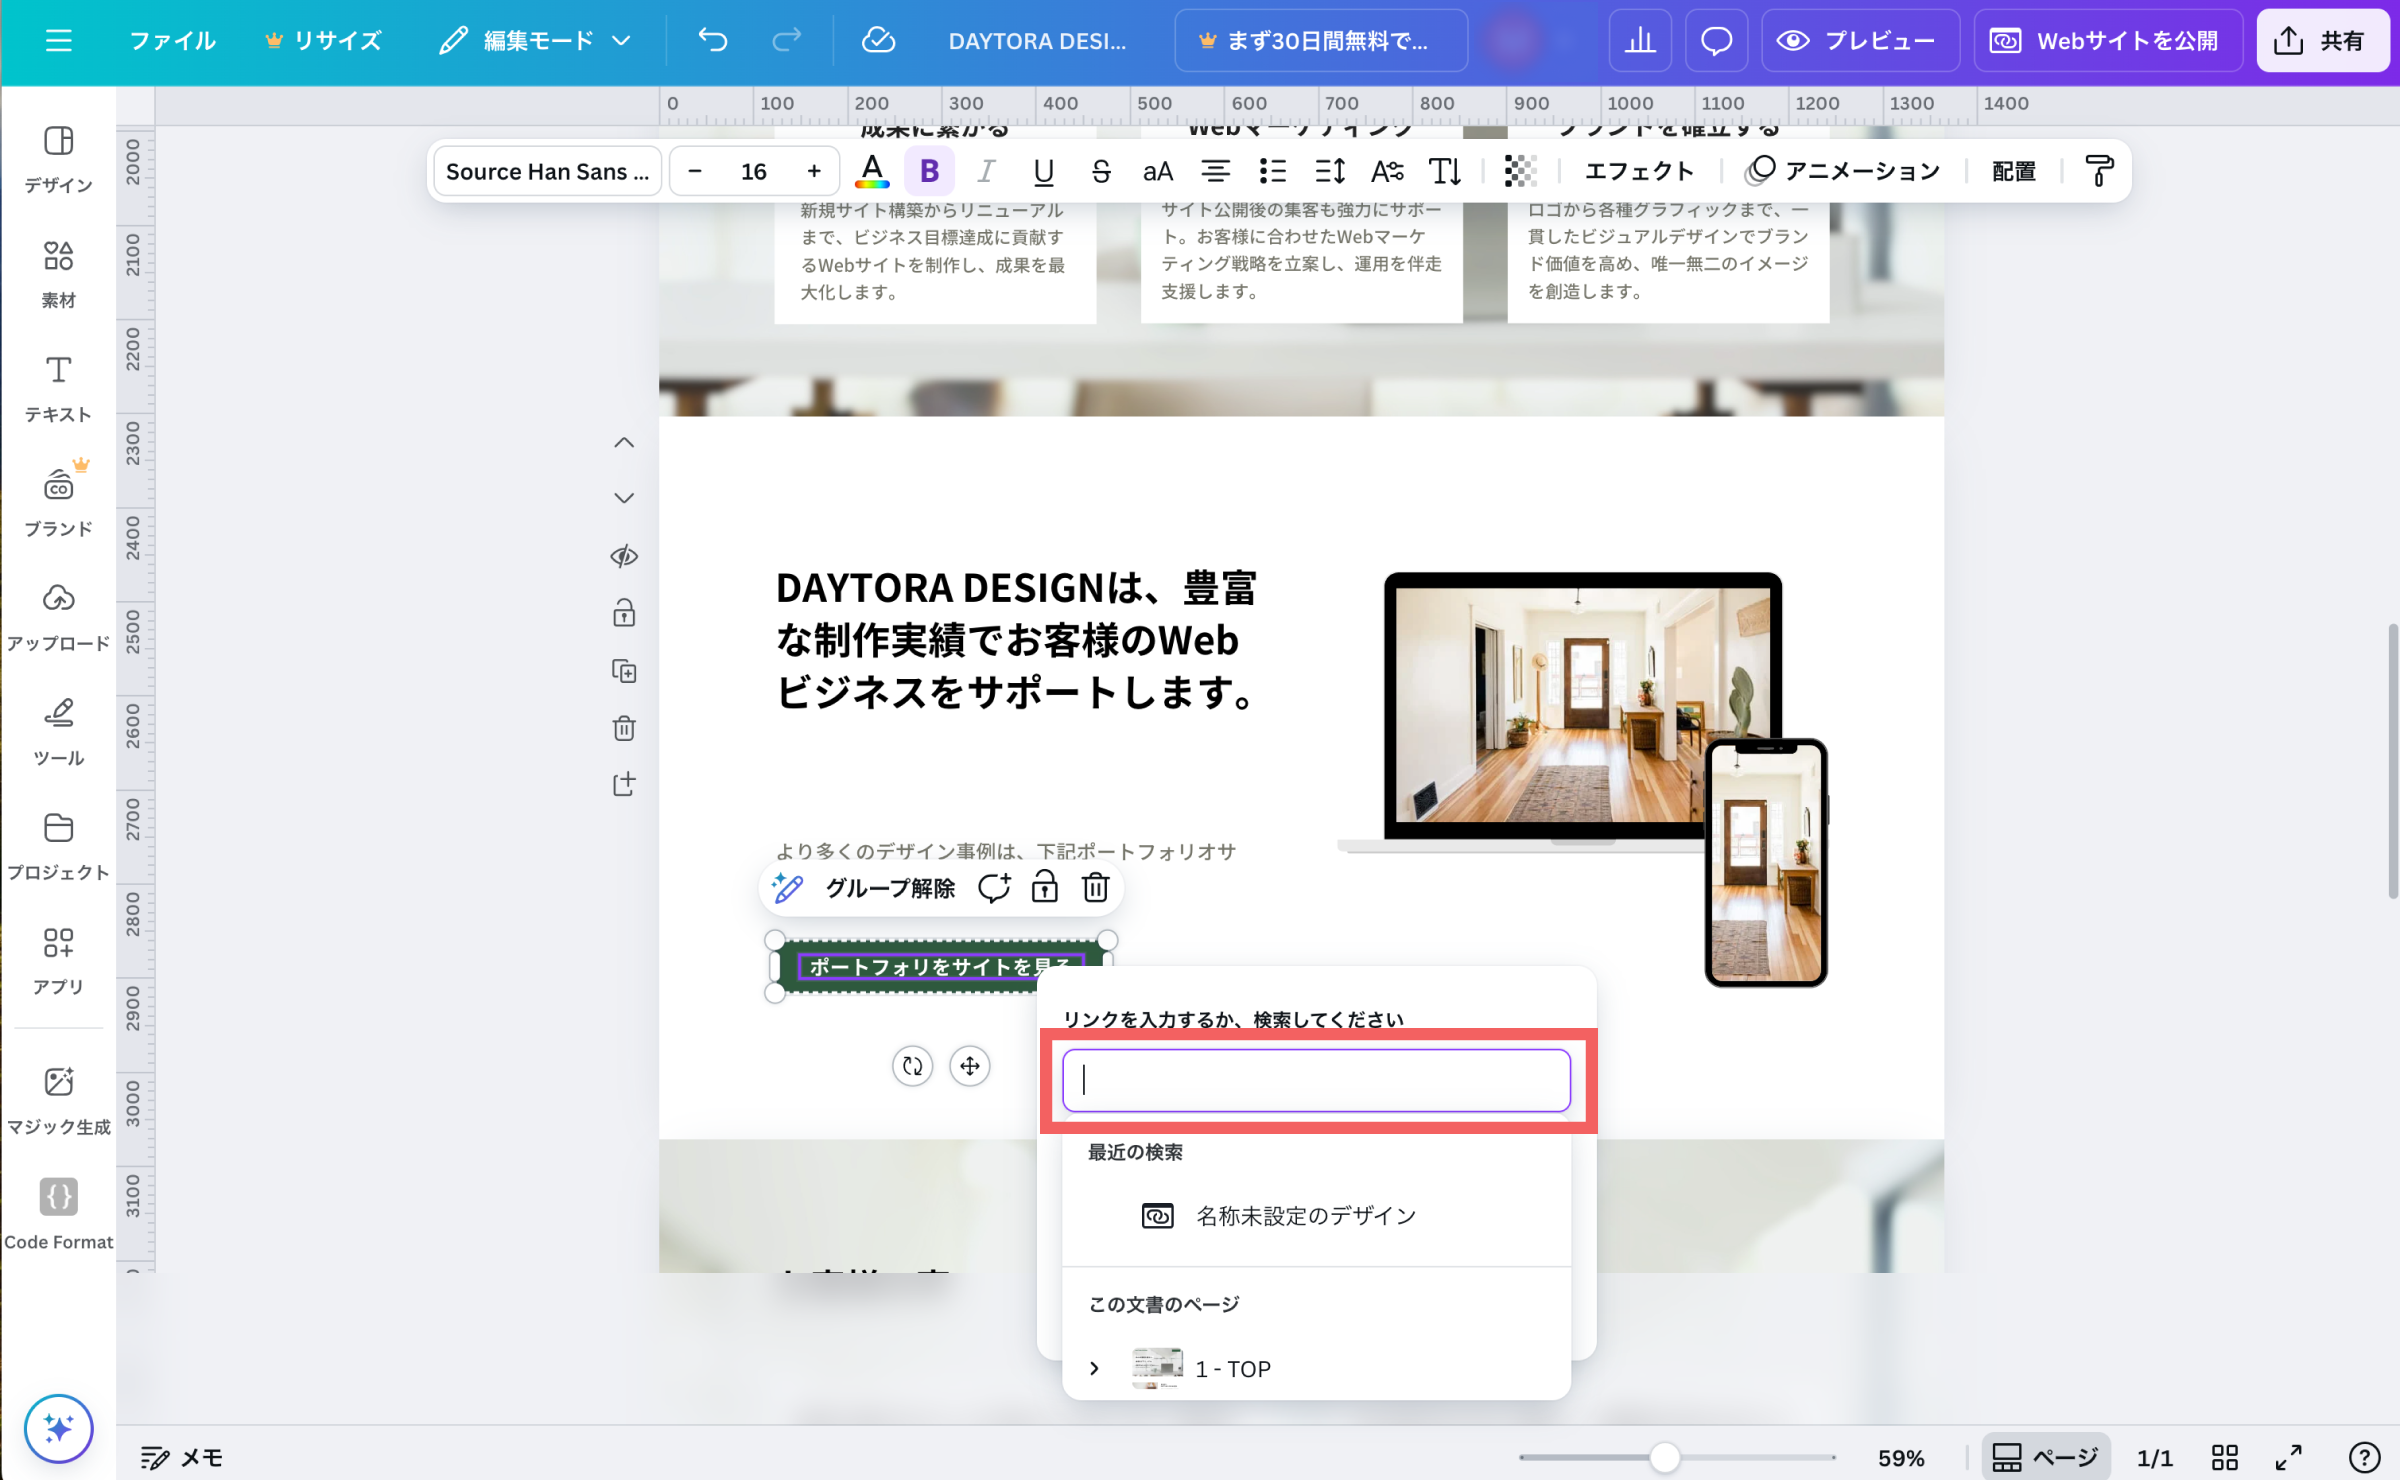Image resolution: width=2400 pixels, height=1480 pixels.
Task: Open the comments speech bubble in header
Action: pyautogui.click(x=1716, y=40)
